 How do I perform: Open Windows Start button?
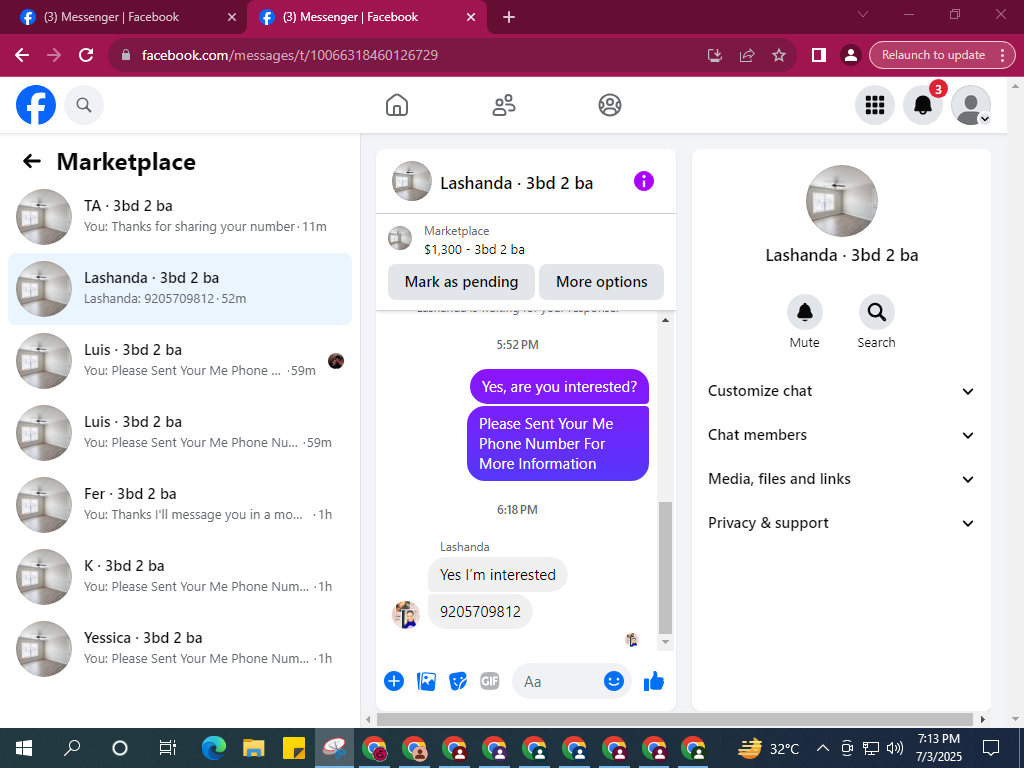point(24,748)
